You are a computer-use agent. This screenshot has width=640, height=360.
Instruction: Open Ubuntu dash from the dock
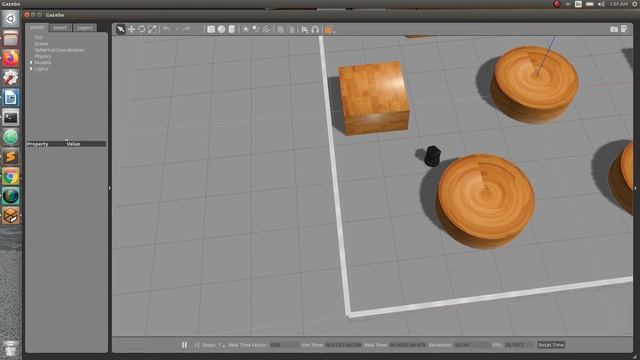pos(11,18)
